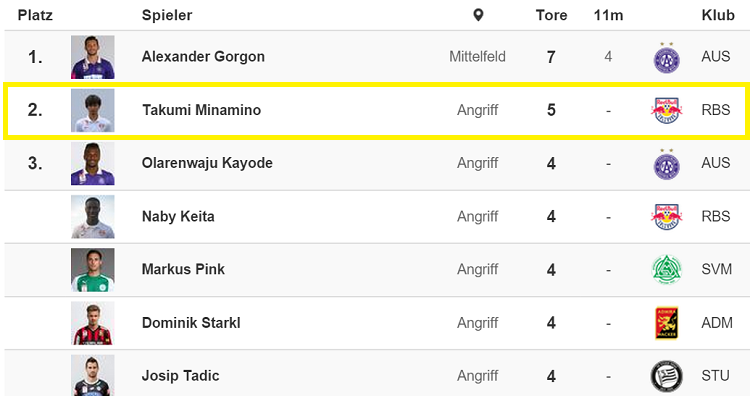This screenshot has height=396, width=750.
Task: Click Austria Wien logo in Olarenwaju Kayode row
Action: click(x=667, y=164)
